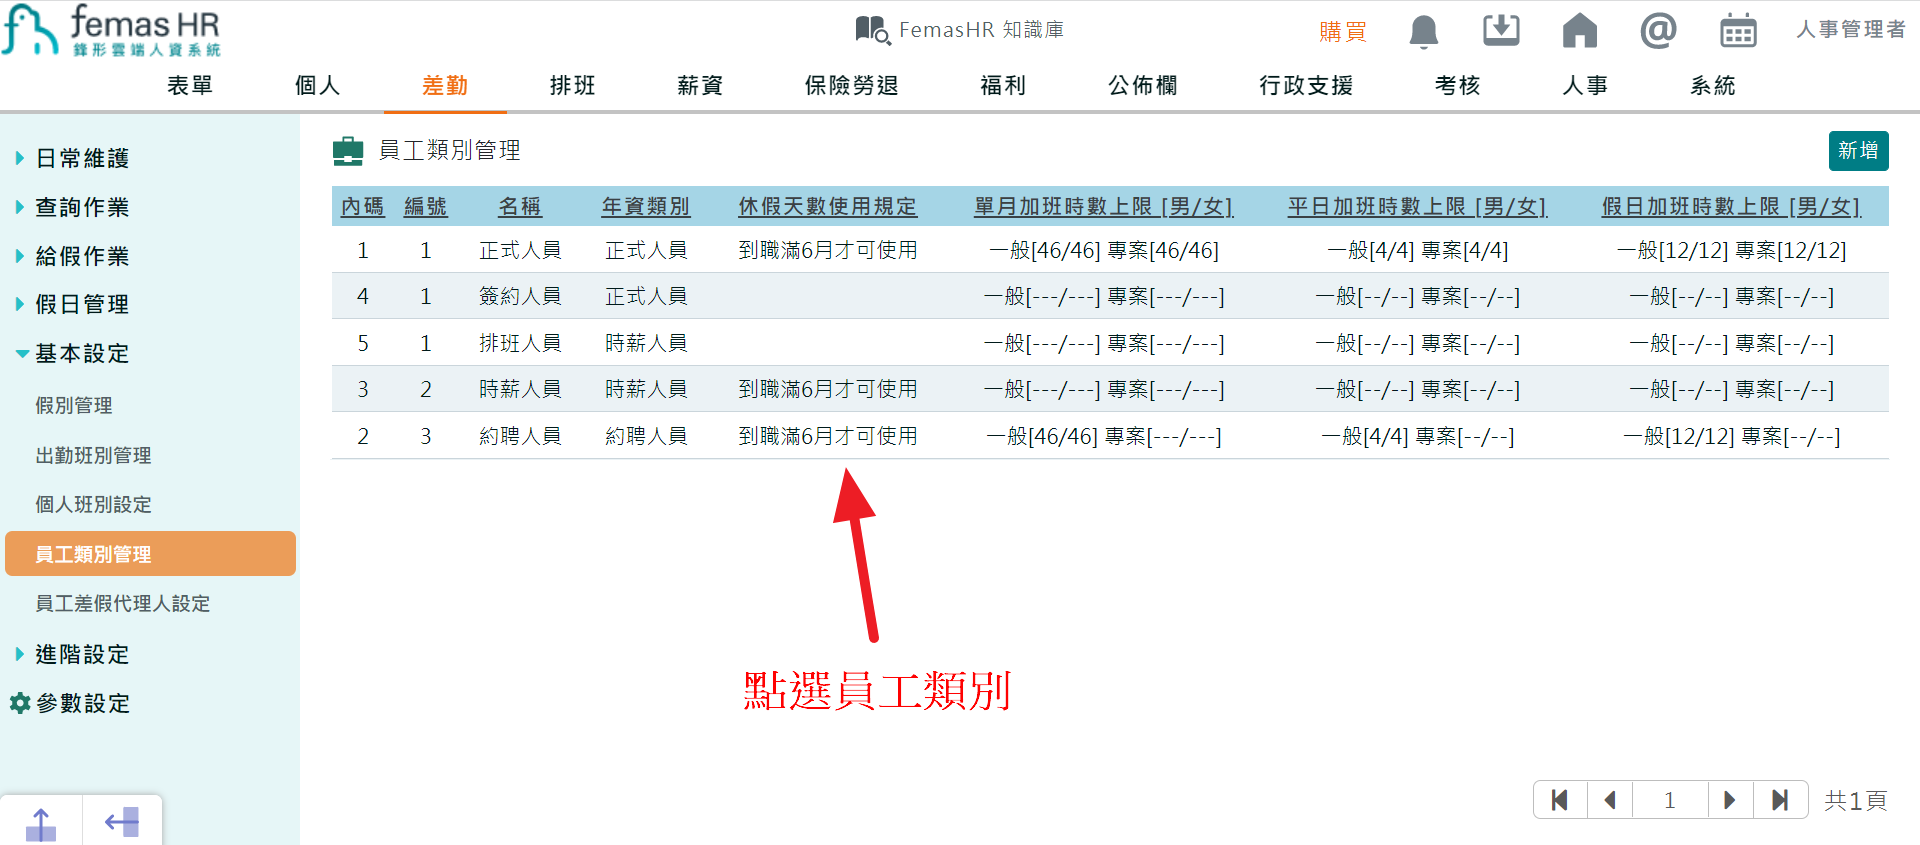Open the 行政支援 menu
1920x845 pixels.
coord(1306,86)
